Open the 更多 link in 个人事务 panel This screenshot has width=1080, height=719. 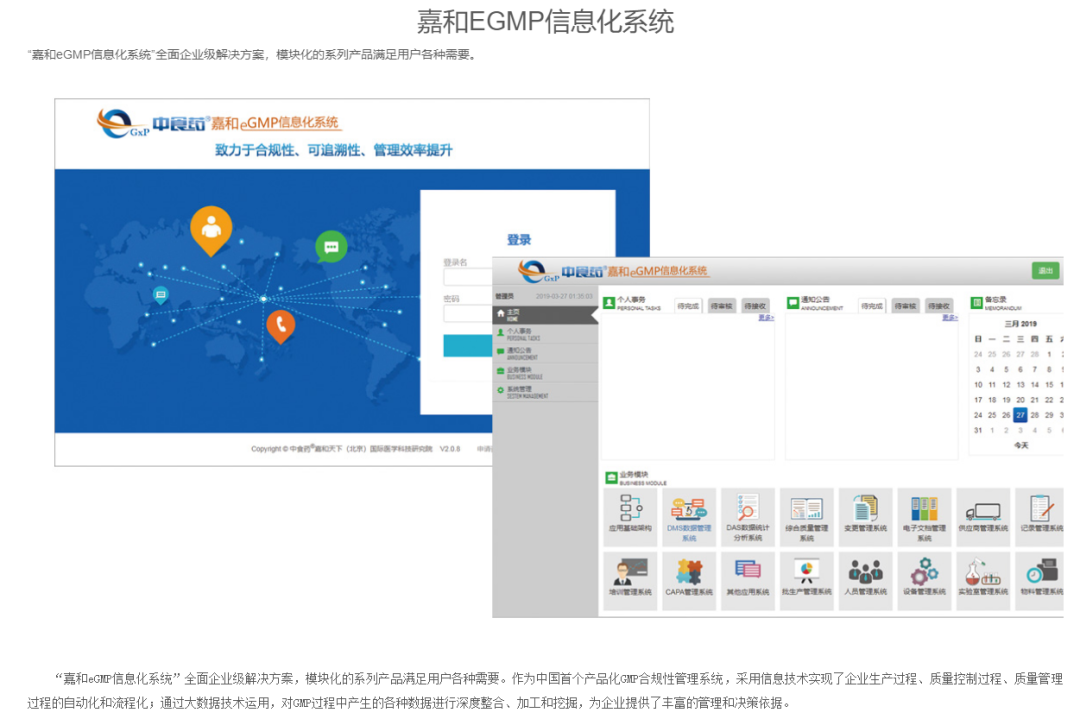coord(766,317)
